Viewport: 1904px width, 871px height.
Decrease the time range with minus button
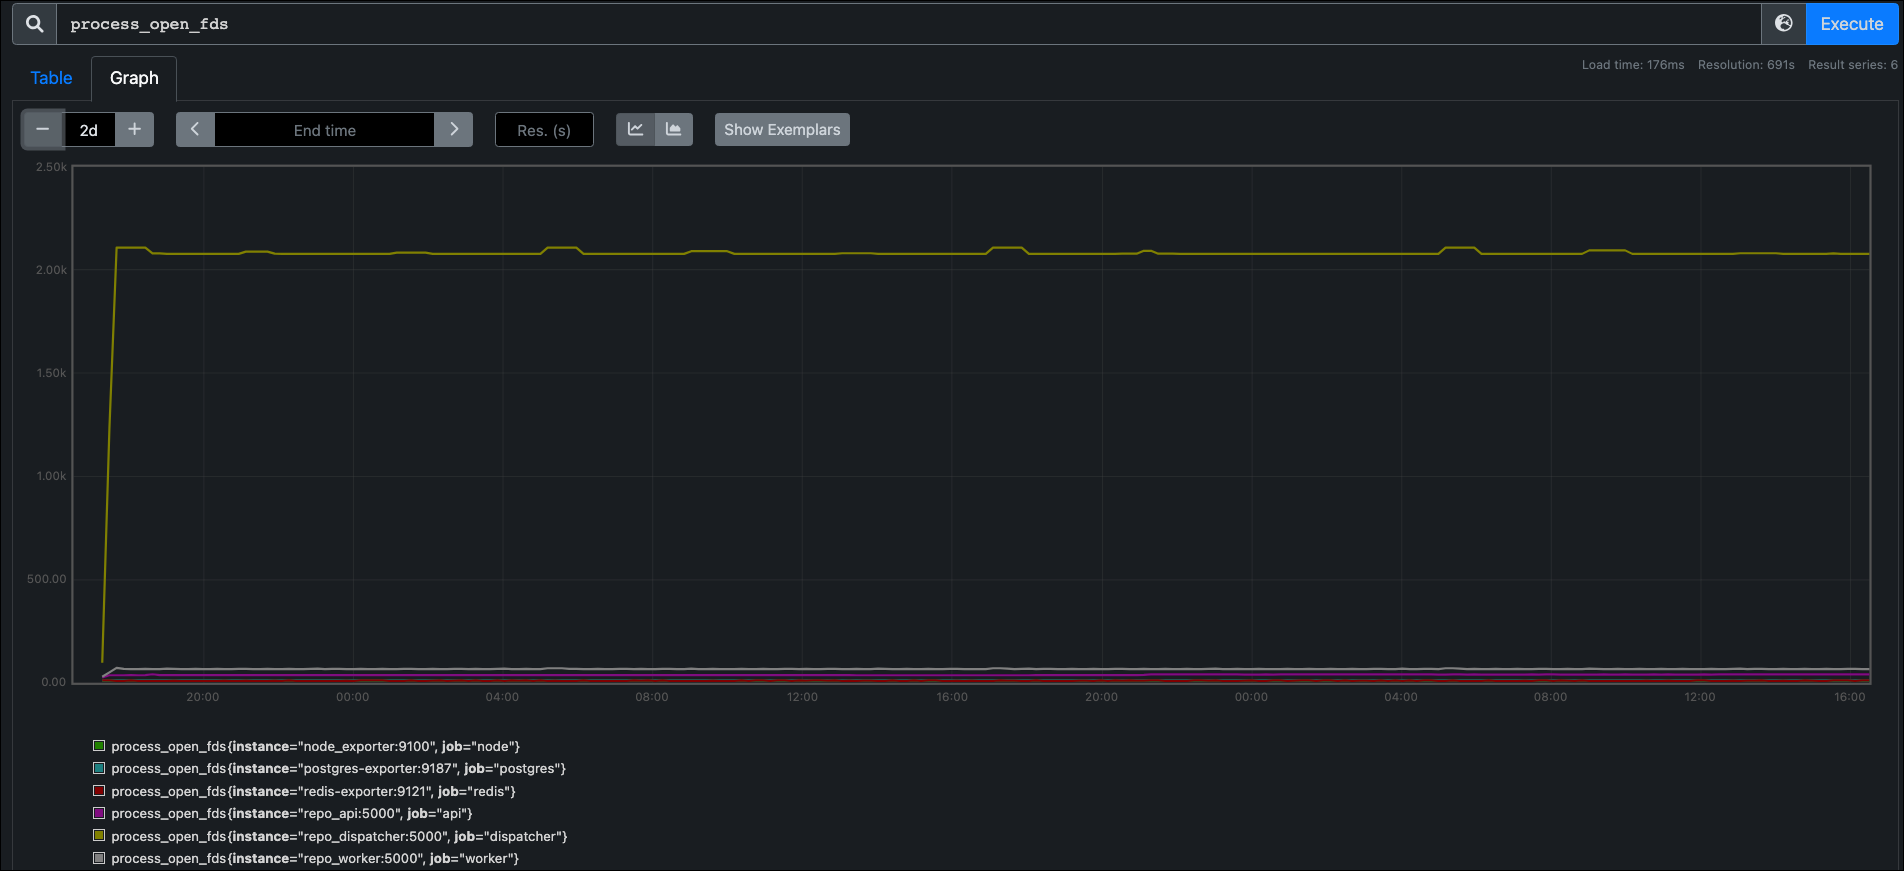(42, 130)
